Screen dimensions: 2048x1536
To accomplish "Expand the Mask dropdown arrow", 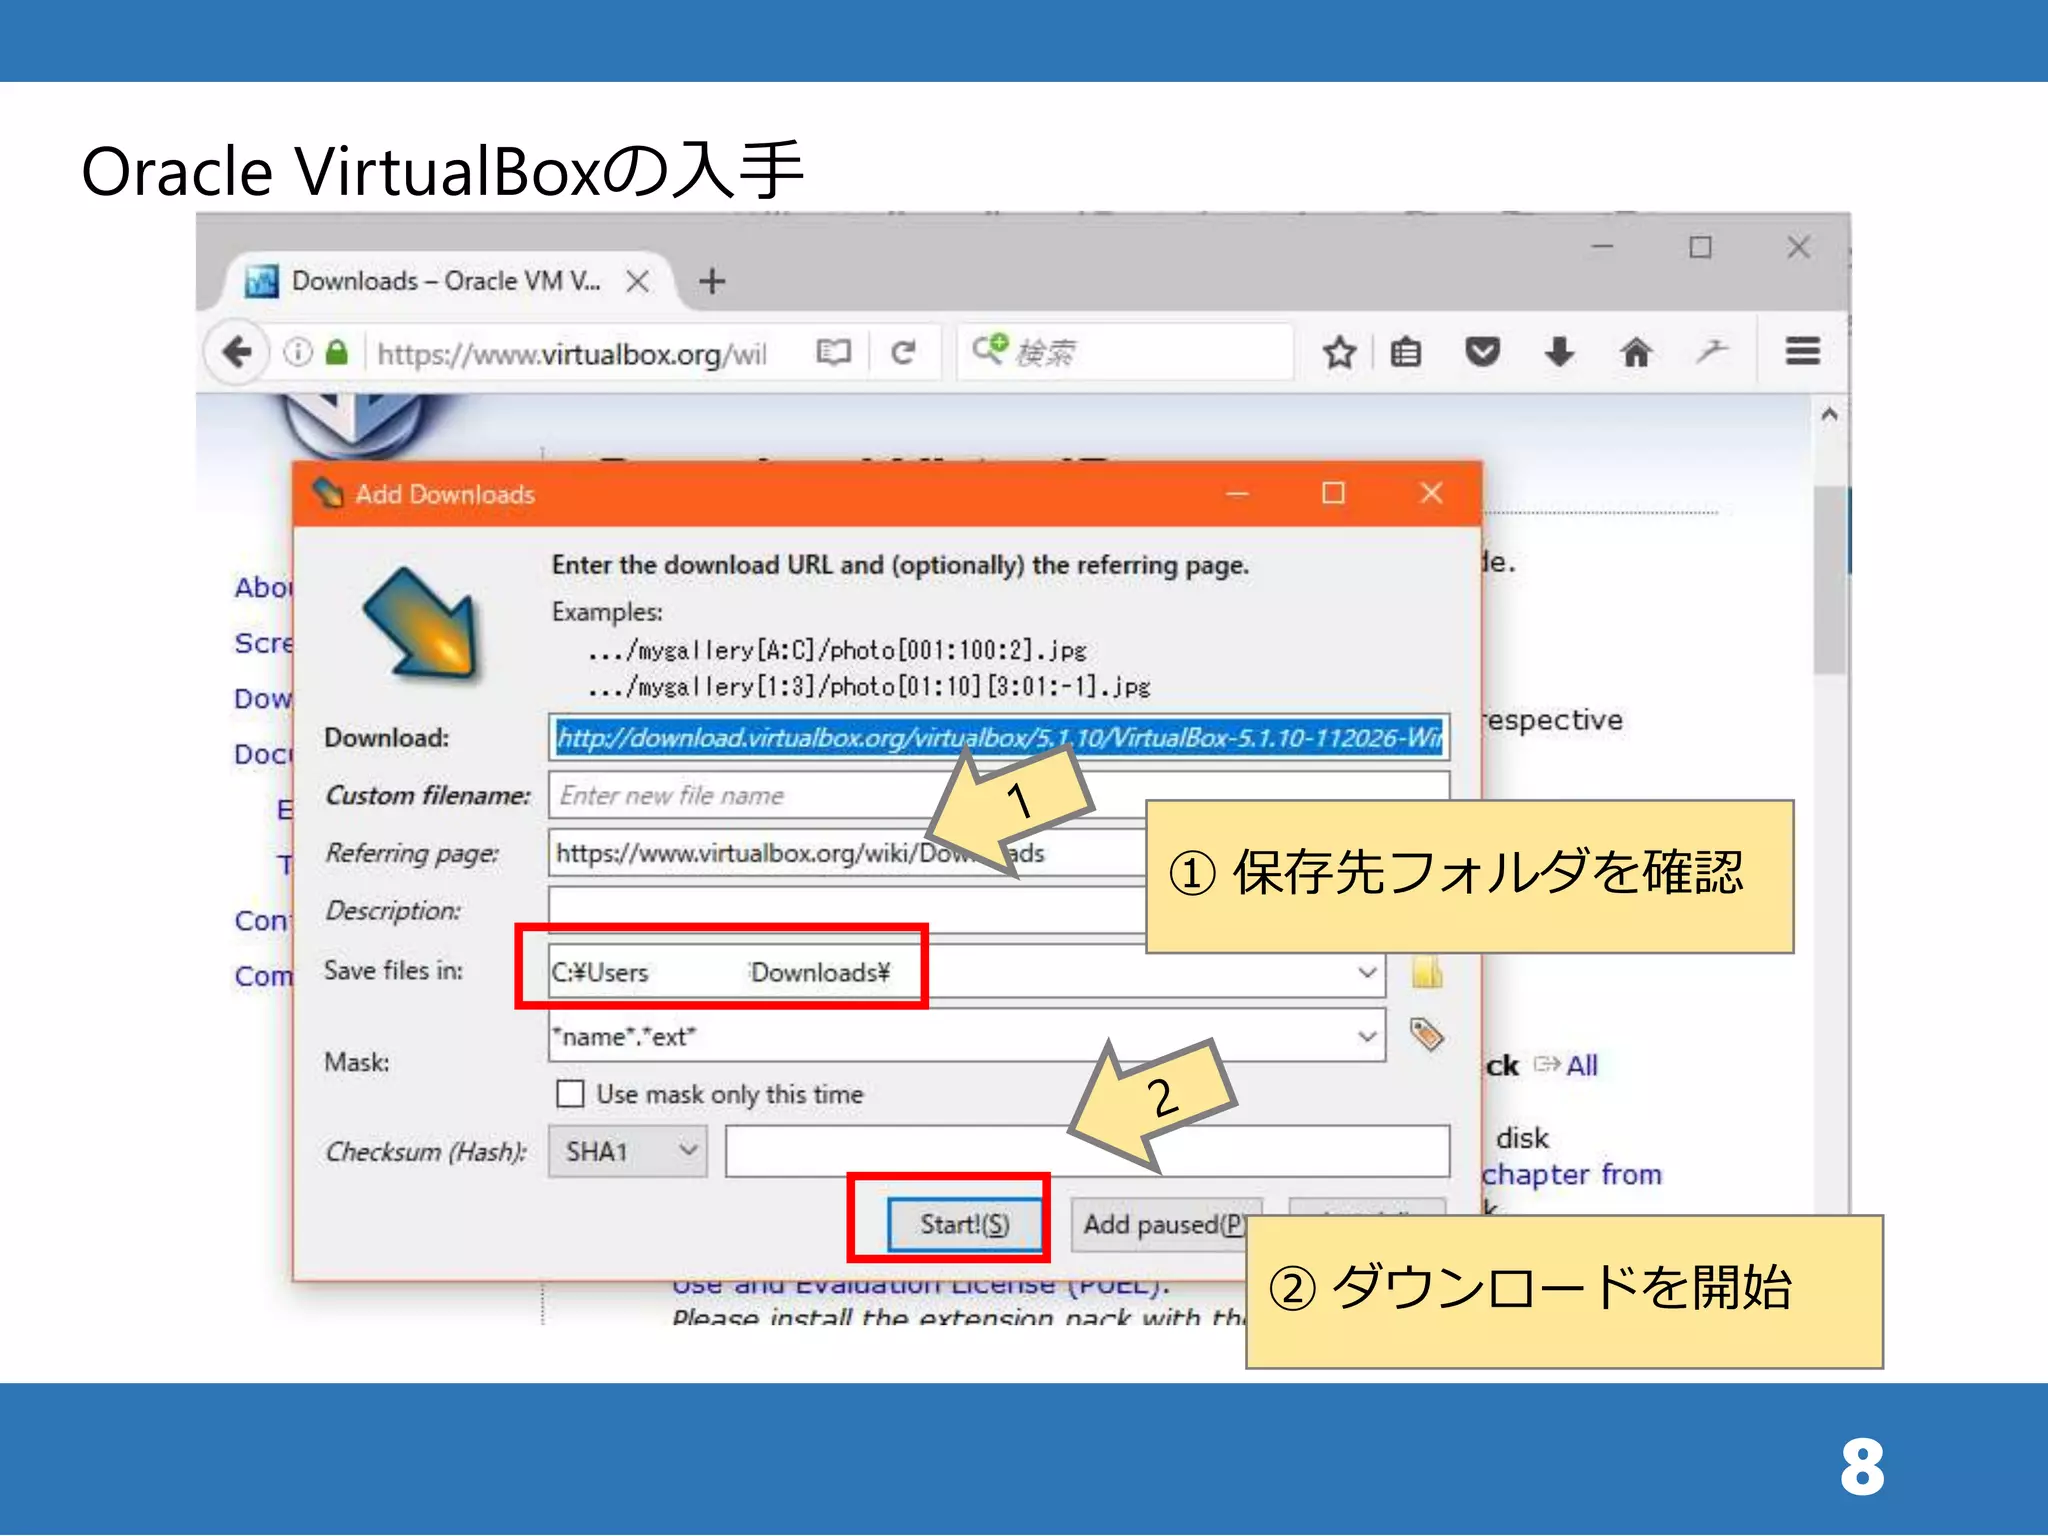I will (1366, 1036).
